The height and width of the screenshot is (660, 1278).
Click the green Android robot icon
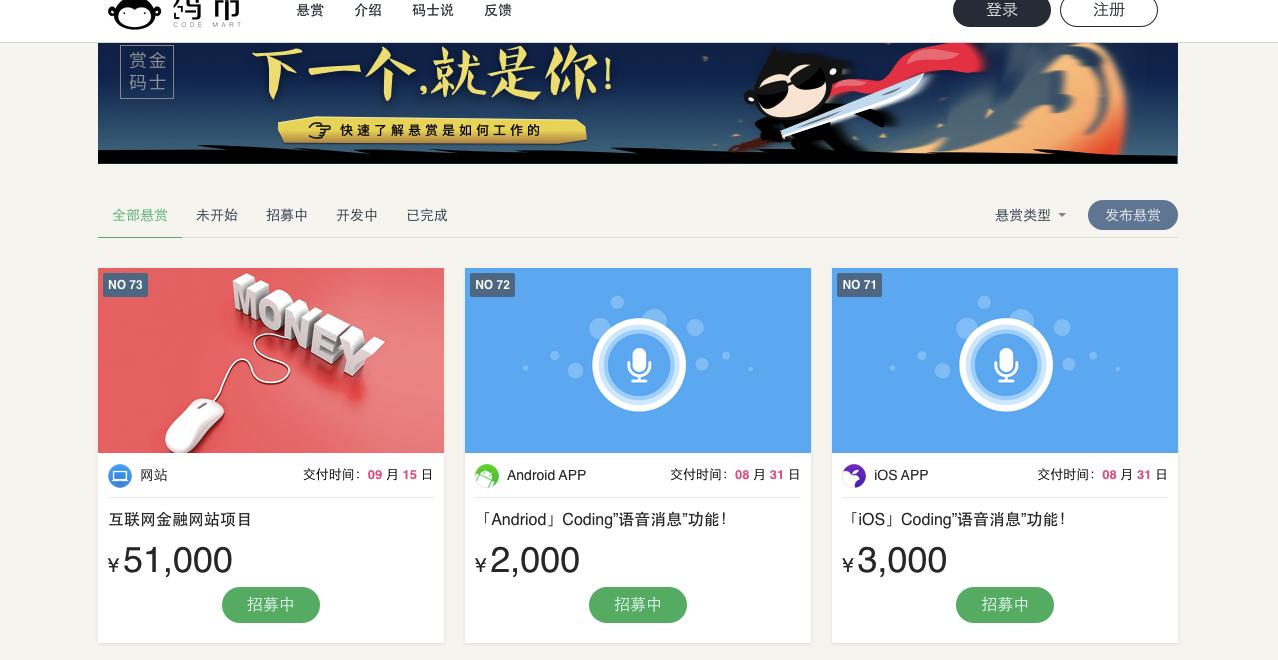487,475
